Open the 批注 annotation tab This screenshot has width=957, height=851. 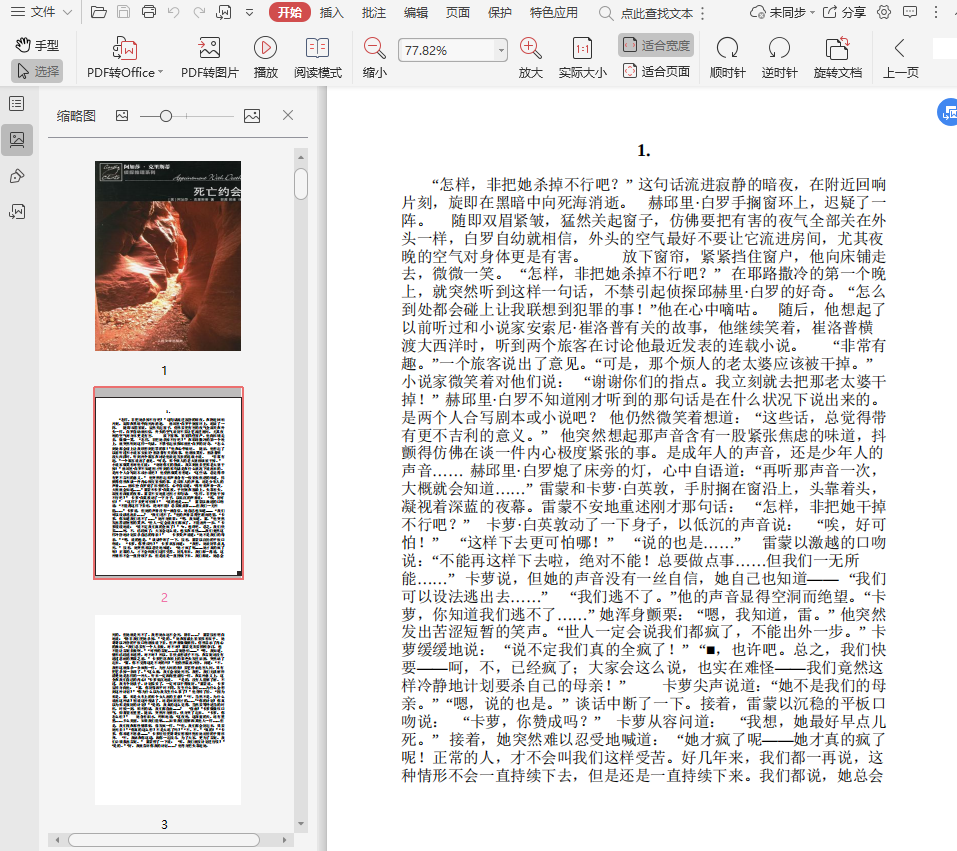(374, 12)
